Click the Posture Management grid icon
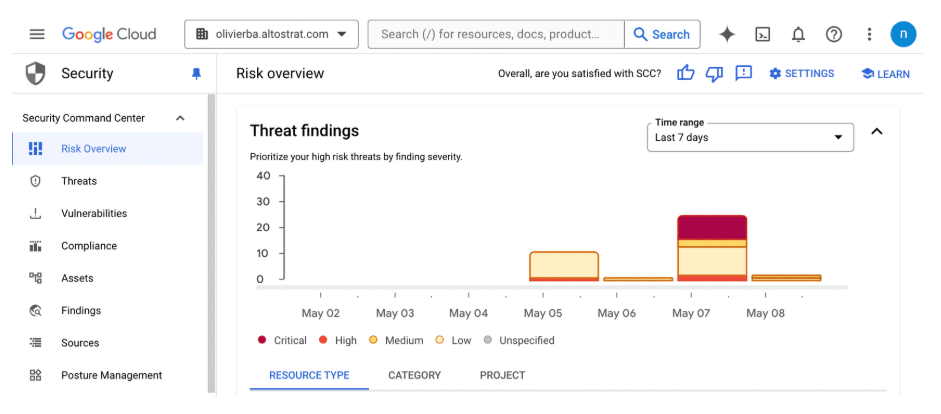The width and height of the screenshot is (941, 414). point(35,376)
